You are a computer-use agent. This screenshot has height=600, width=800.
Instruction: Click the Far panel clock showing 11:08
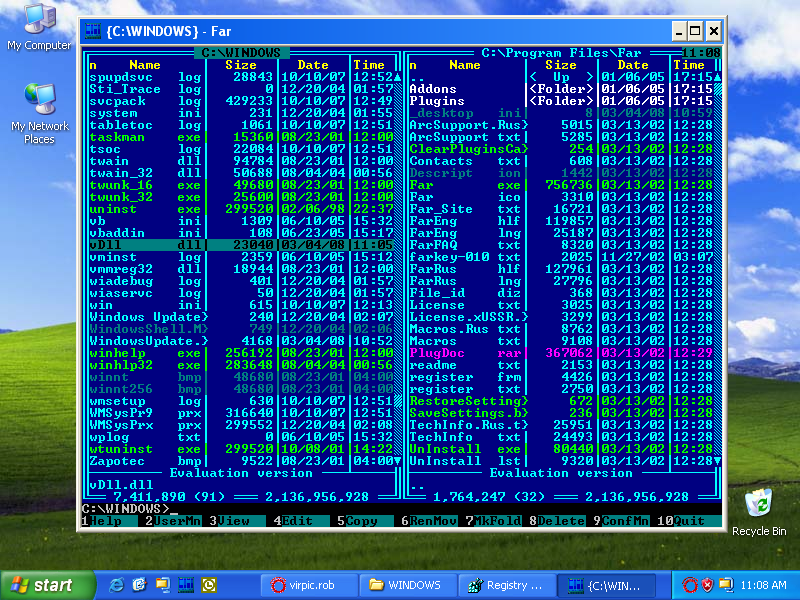702,53
